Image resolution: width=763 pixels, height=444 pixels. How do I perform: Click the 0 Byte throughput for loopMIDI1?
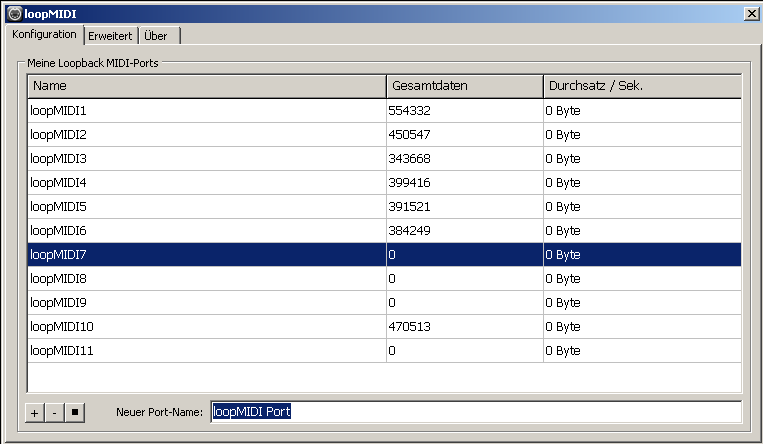coord(563,111)
